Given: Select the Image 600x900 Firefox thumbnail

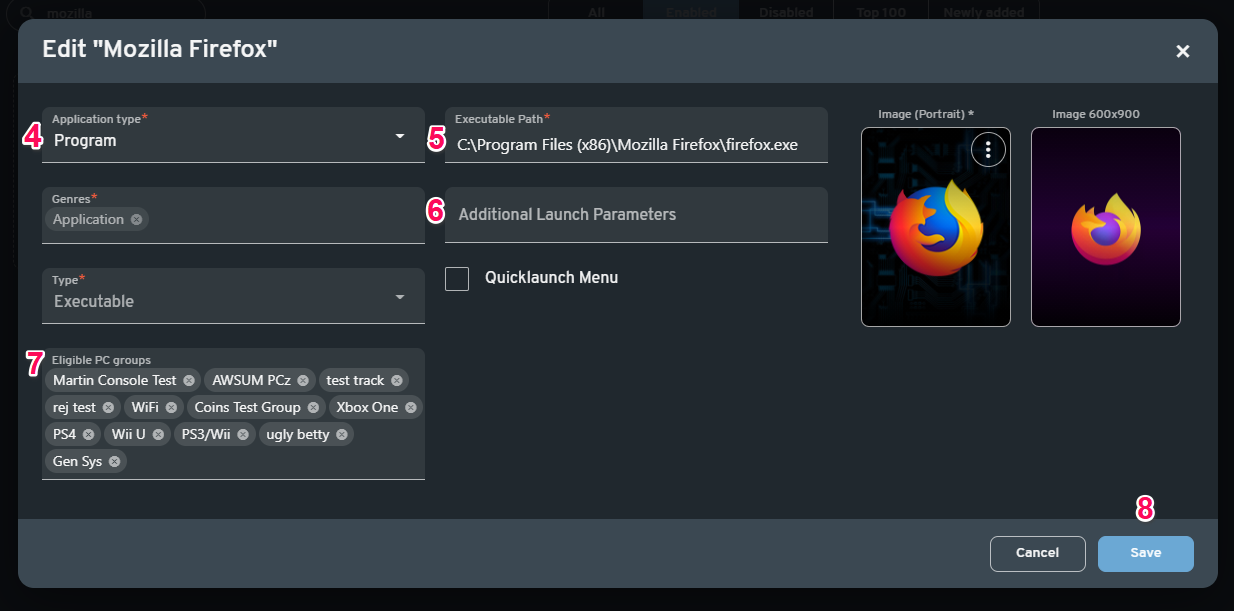Looking at the screenshot, I should point(1106,227).
